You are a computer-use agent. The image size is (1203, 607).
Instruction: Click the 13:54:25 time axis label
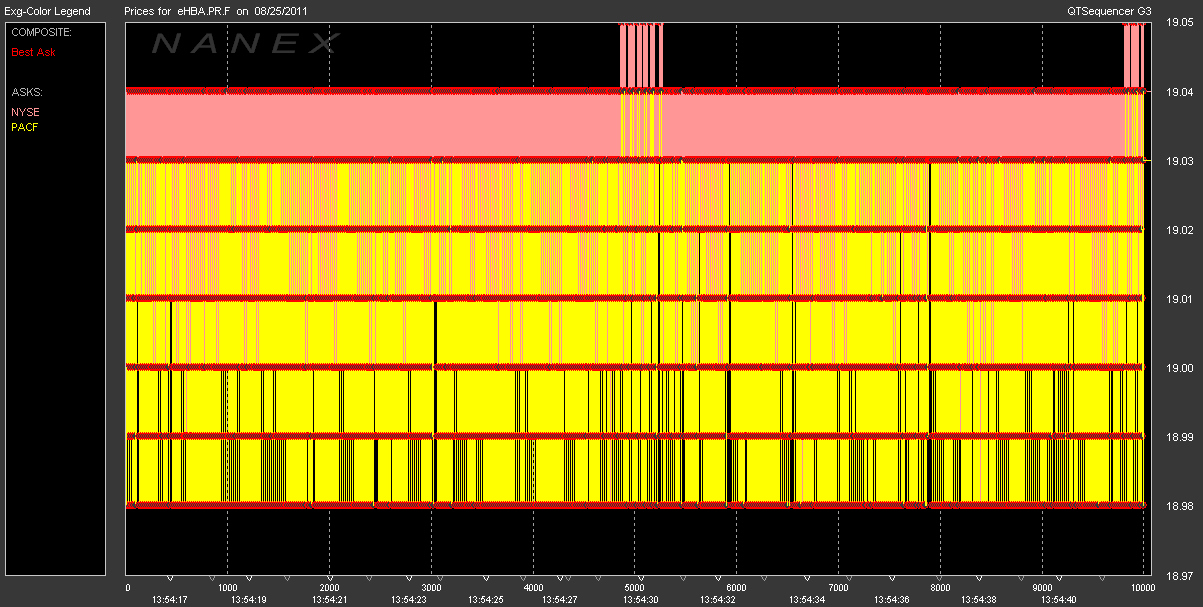pos(486,600)
